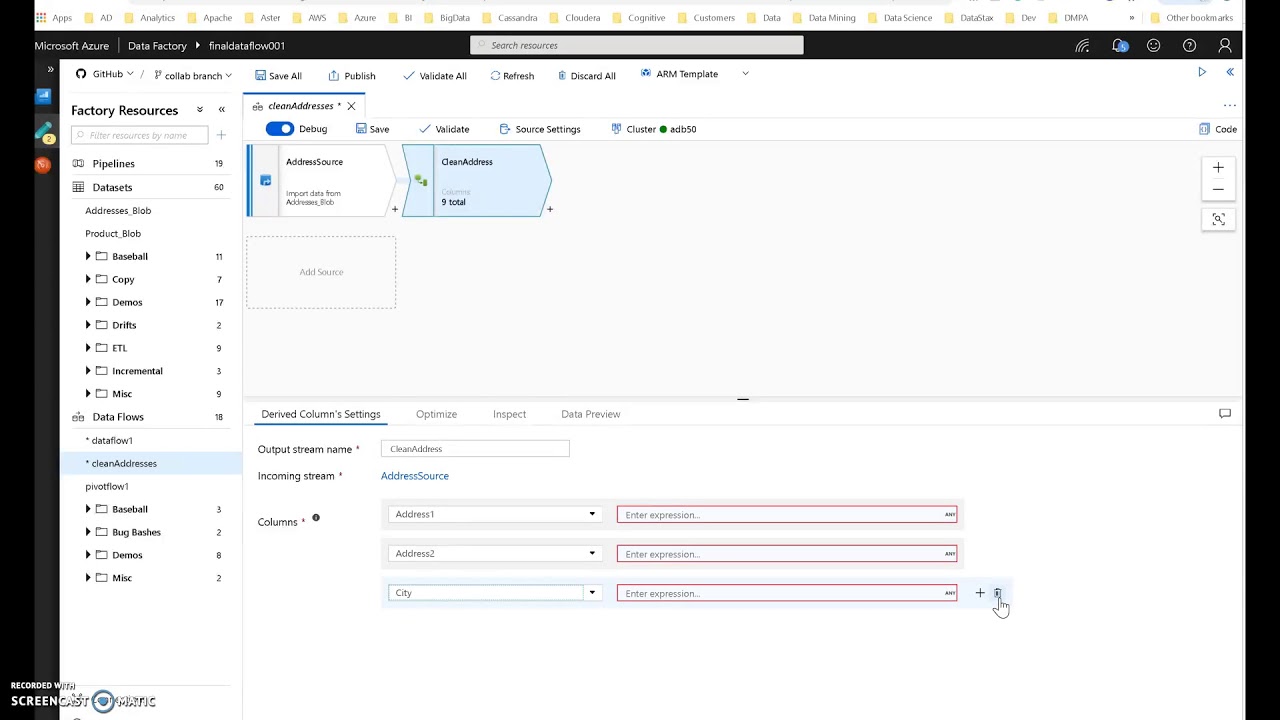This screenshot has height=720, width=1280.
Task: Click the Add Source placeholder
Action: tap(321, 272)
